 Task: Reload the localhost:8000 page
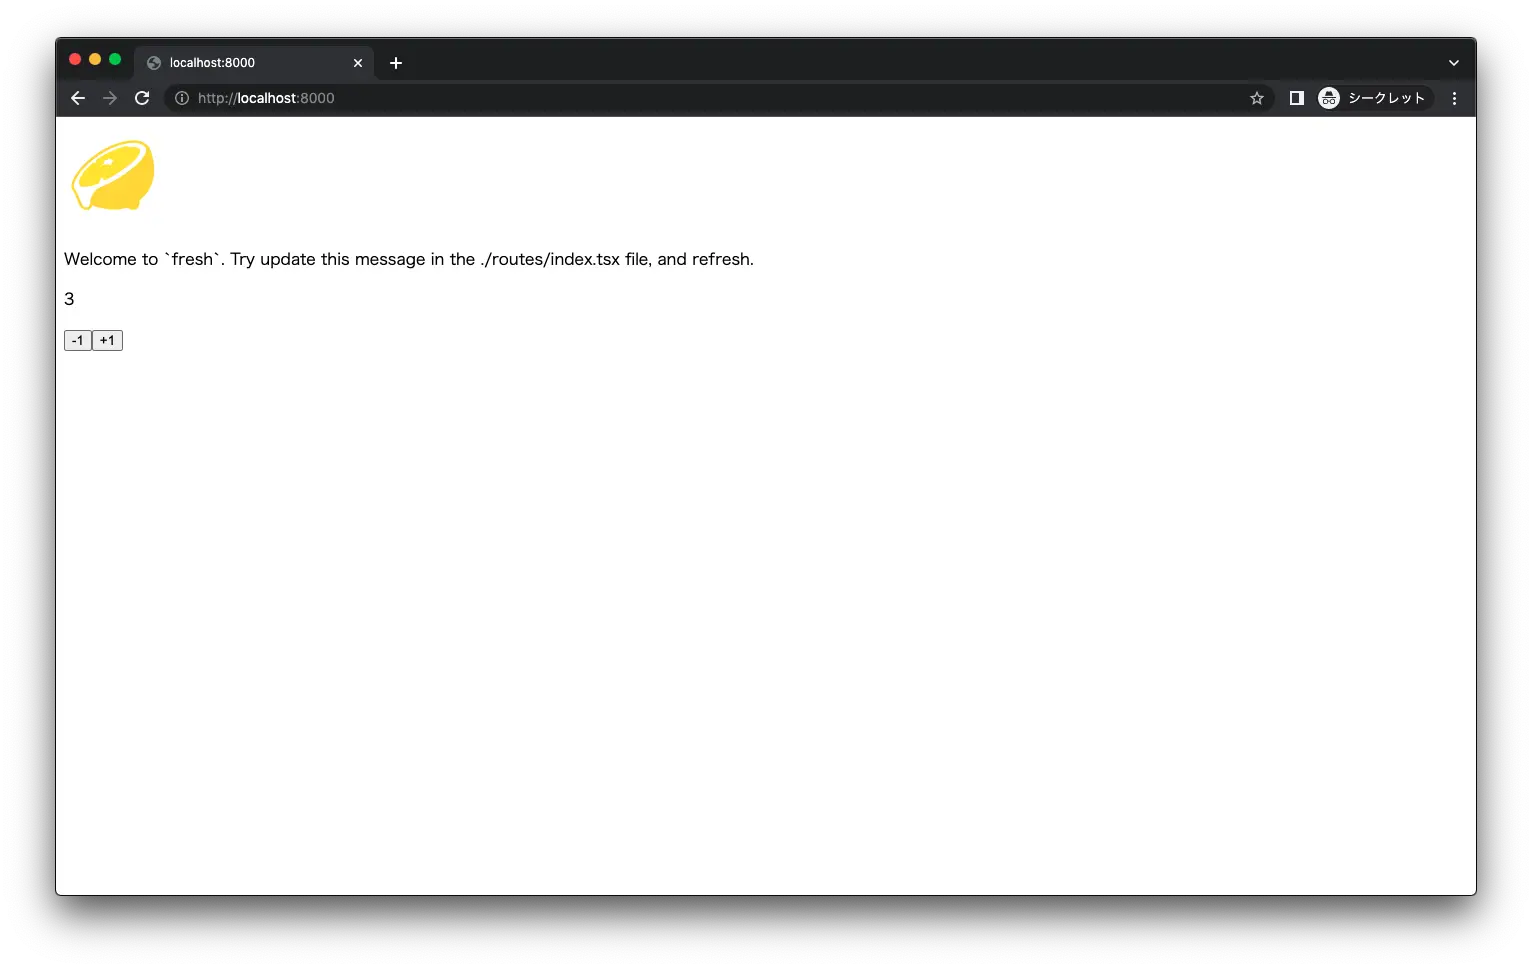(x=142, y=98)
